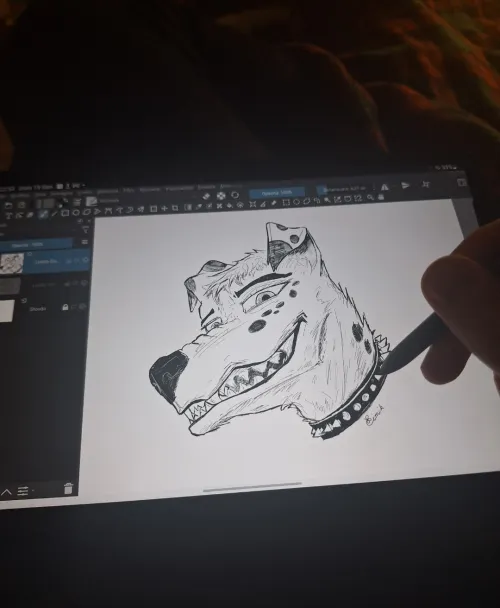Adjust the brush Opacity slider

coord(277,193)
